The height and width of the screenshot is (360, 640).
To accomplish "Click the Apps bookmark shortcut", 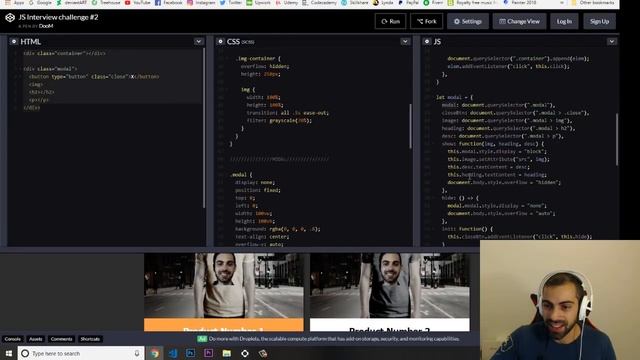I will [x=15, y=2].
